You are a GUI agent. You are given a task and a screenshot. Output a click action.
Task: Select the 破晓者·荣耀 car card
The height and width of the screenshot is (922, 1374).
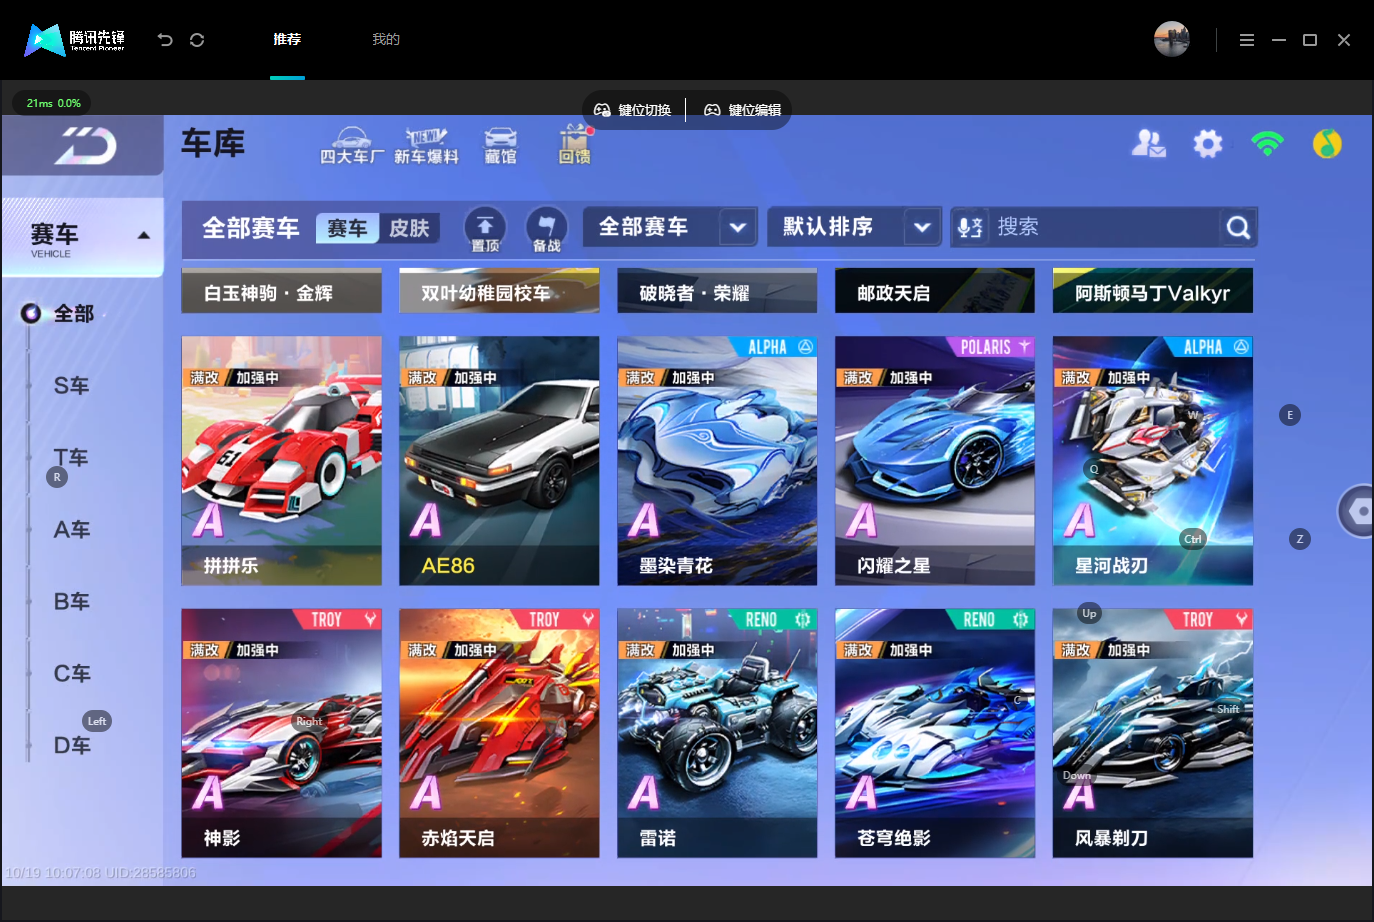[x=717, y=291]
